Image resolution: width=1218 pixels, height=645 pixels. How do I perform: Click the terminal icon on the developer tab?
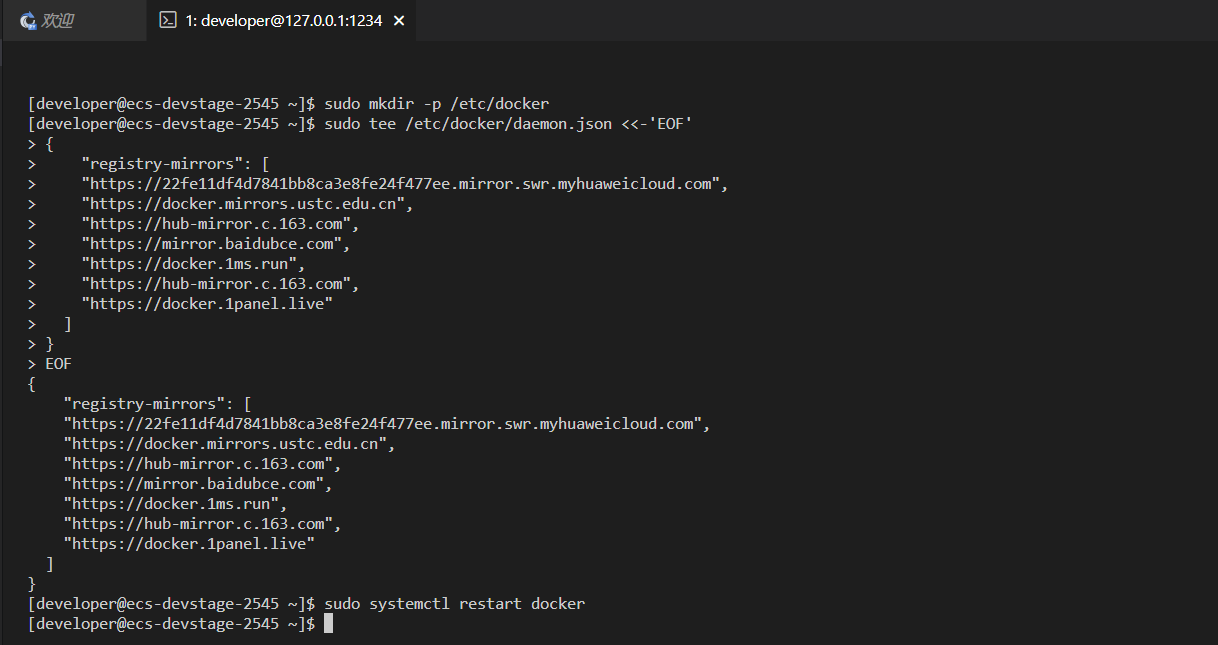click(169, 21)
